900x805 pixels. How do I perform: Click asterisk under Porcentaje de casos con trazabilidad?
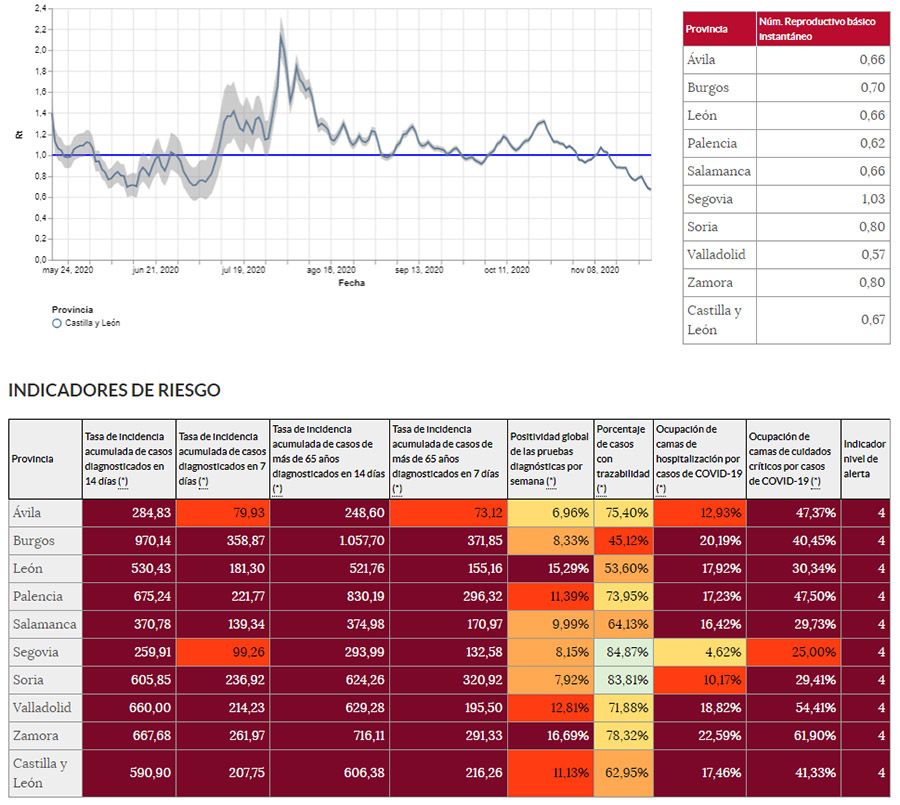pos(601,489)
